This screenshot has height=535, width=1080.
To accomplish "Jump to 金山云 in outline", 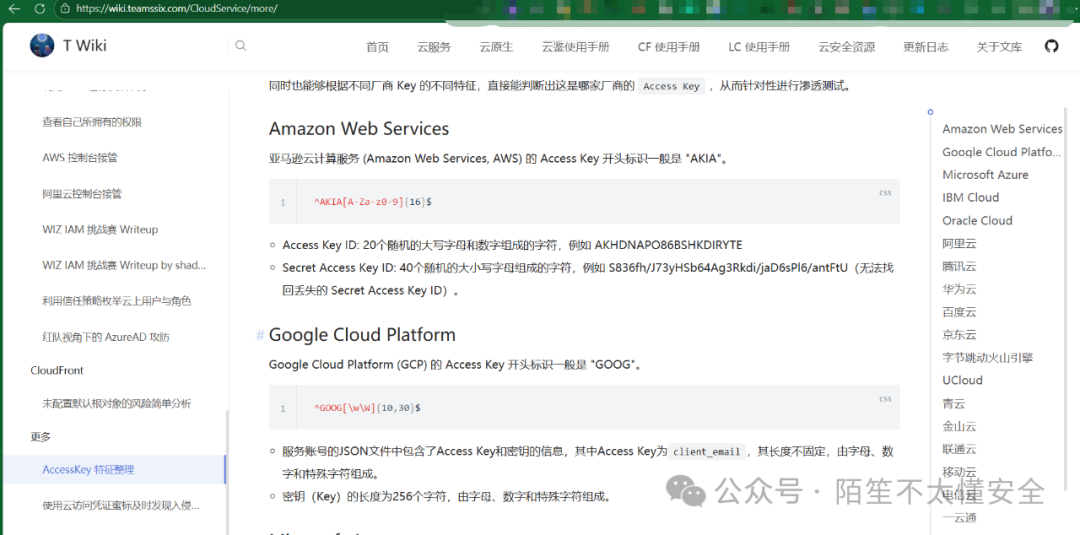I will pyautogui.click(x=959, y=426).
